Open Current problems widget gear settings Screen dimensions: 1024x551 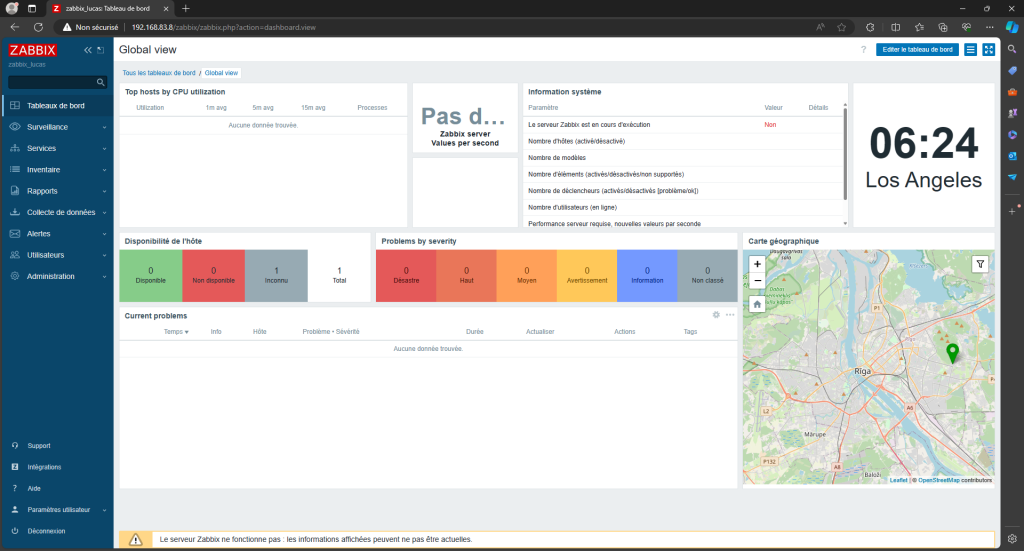716,315
